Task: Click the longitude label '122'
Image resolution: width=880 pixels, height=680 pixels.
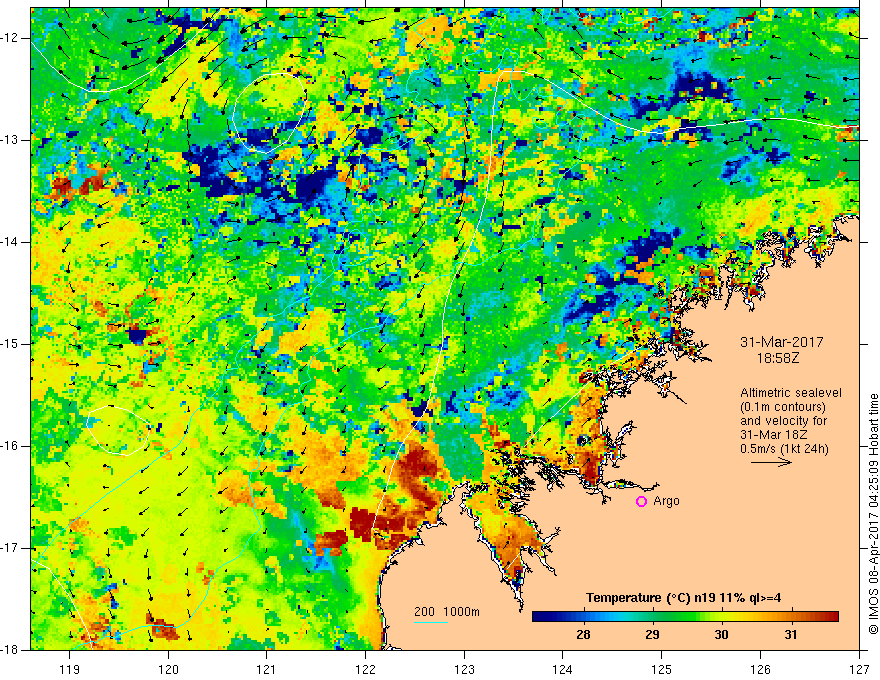Action: [x=365, y=669]
